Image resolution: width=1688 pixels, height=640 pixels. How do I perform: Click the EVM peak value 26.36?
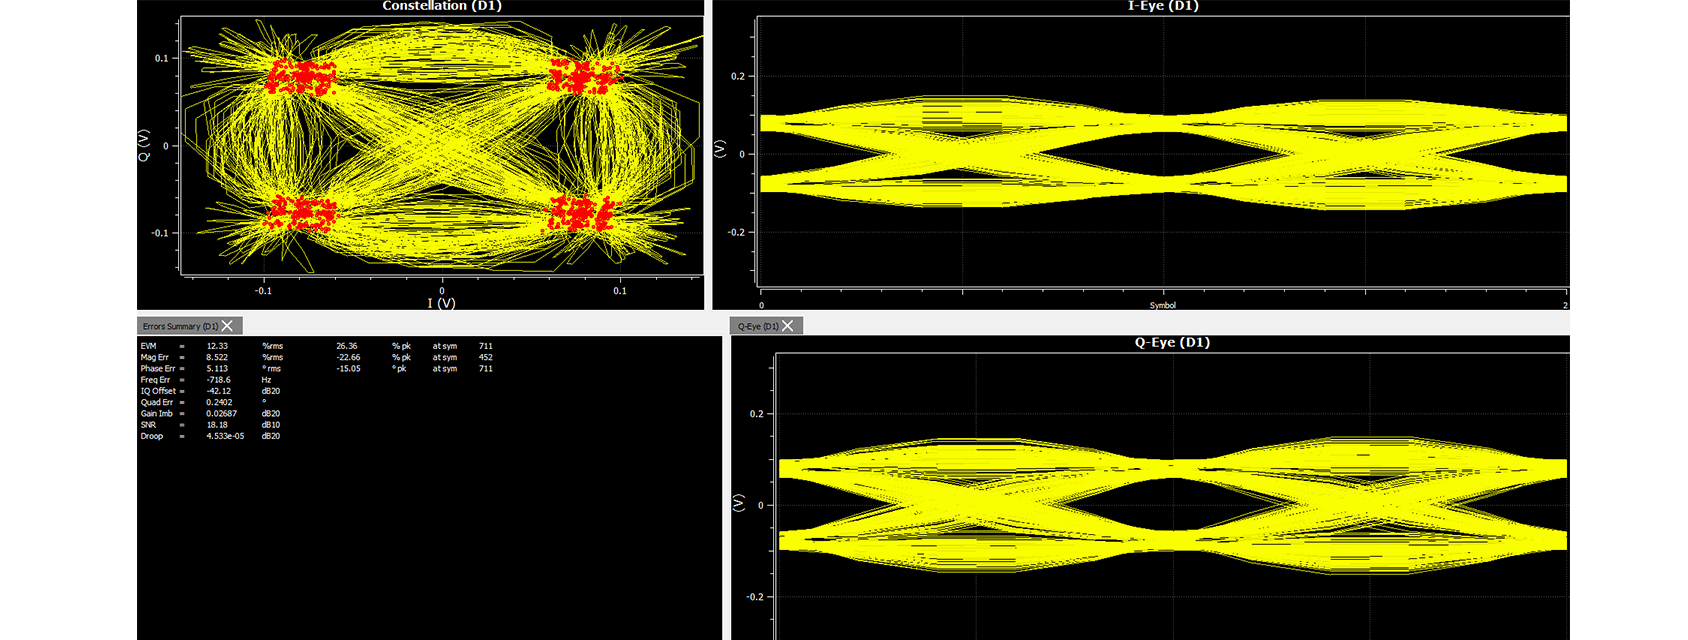pyautogui.click(x=346, y=346)
